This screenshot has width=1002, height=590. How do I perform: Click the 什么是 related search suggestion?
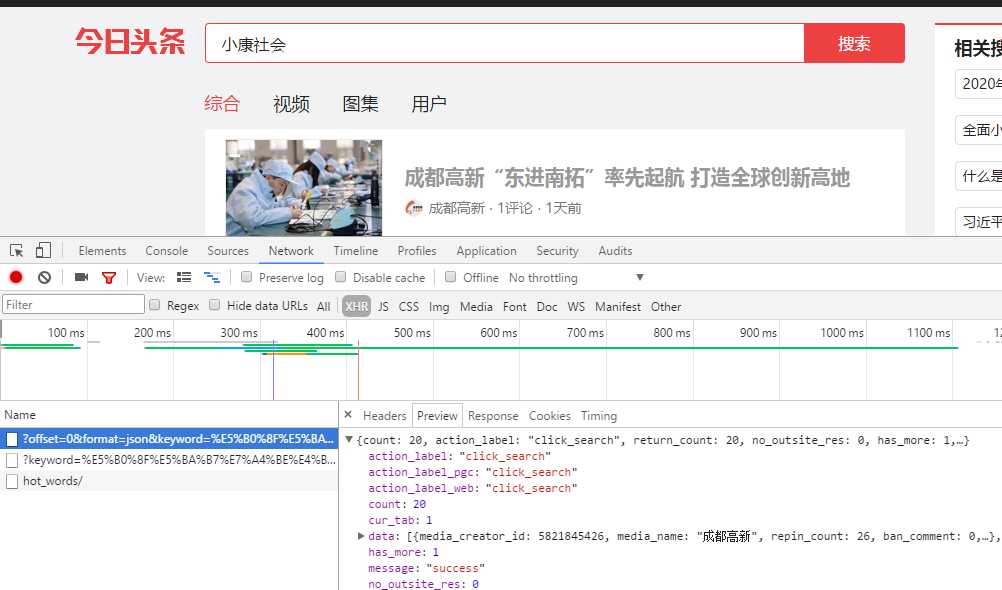coord(978,176)
